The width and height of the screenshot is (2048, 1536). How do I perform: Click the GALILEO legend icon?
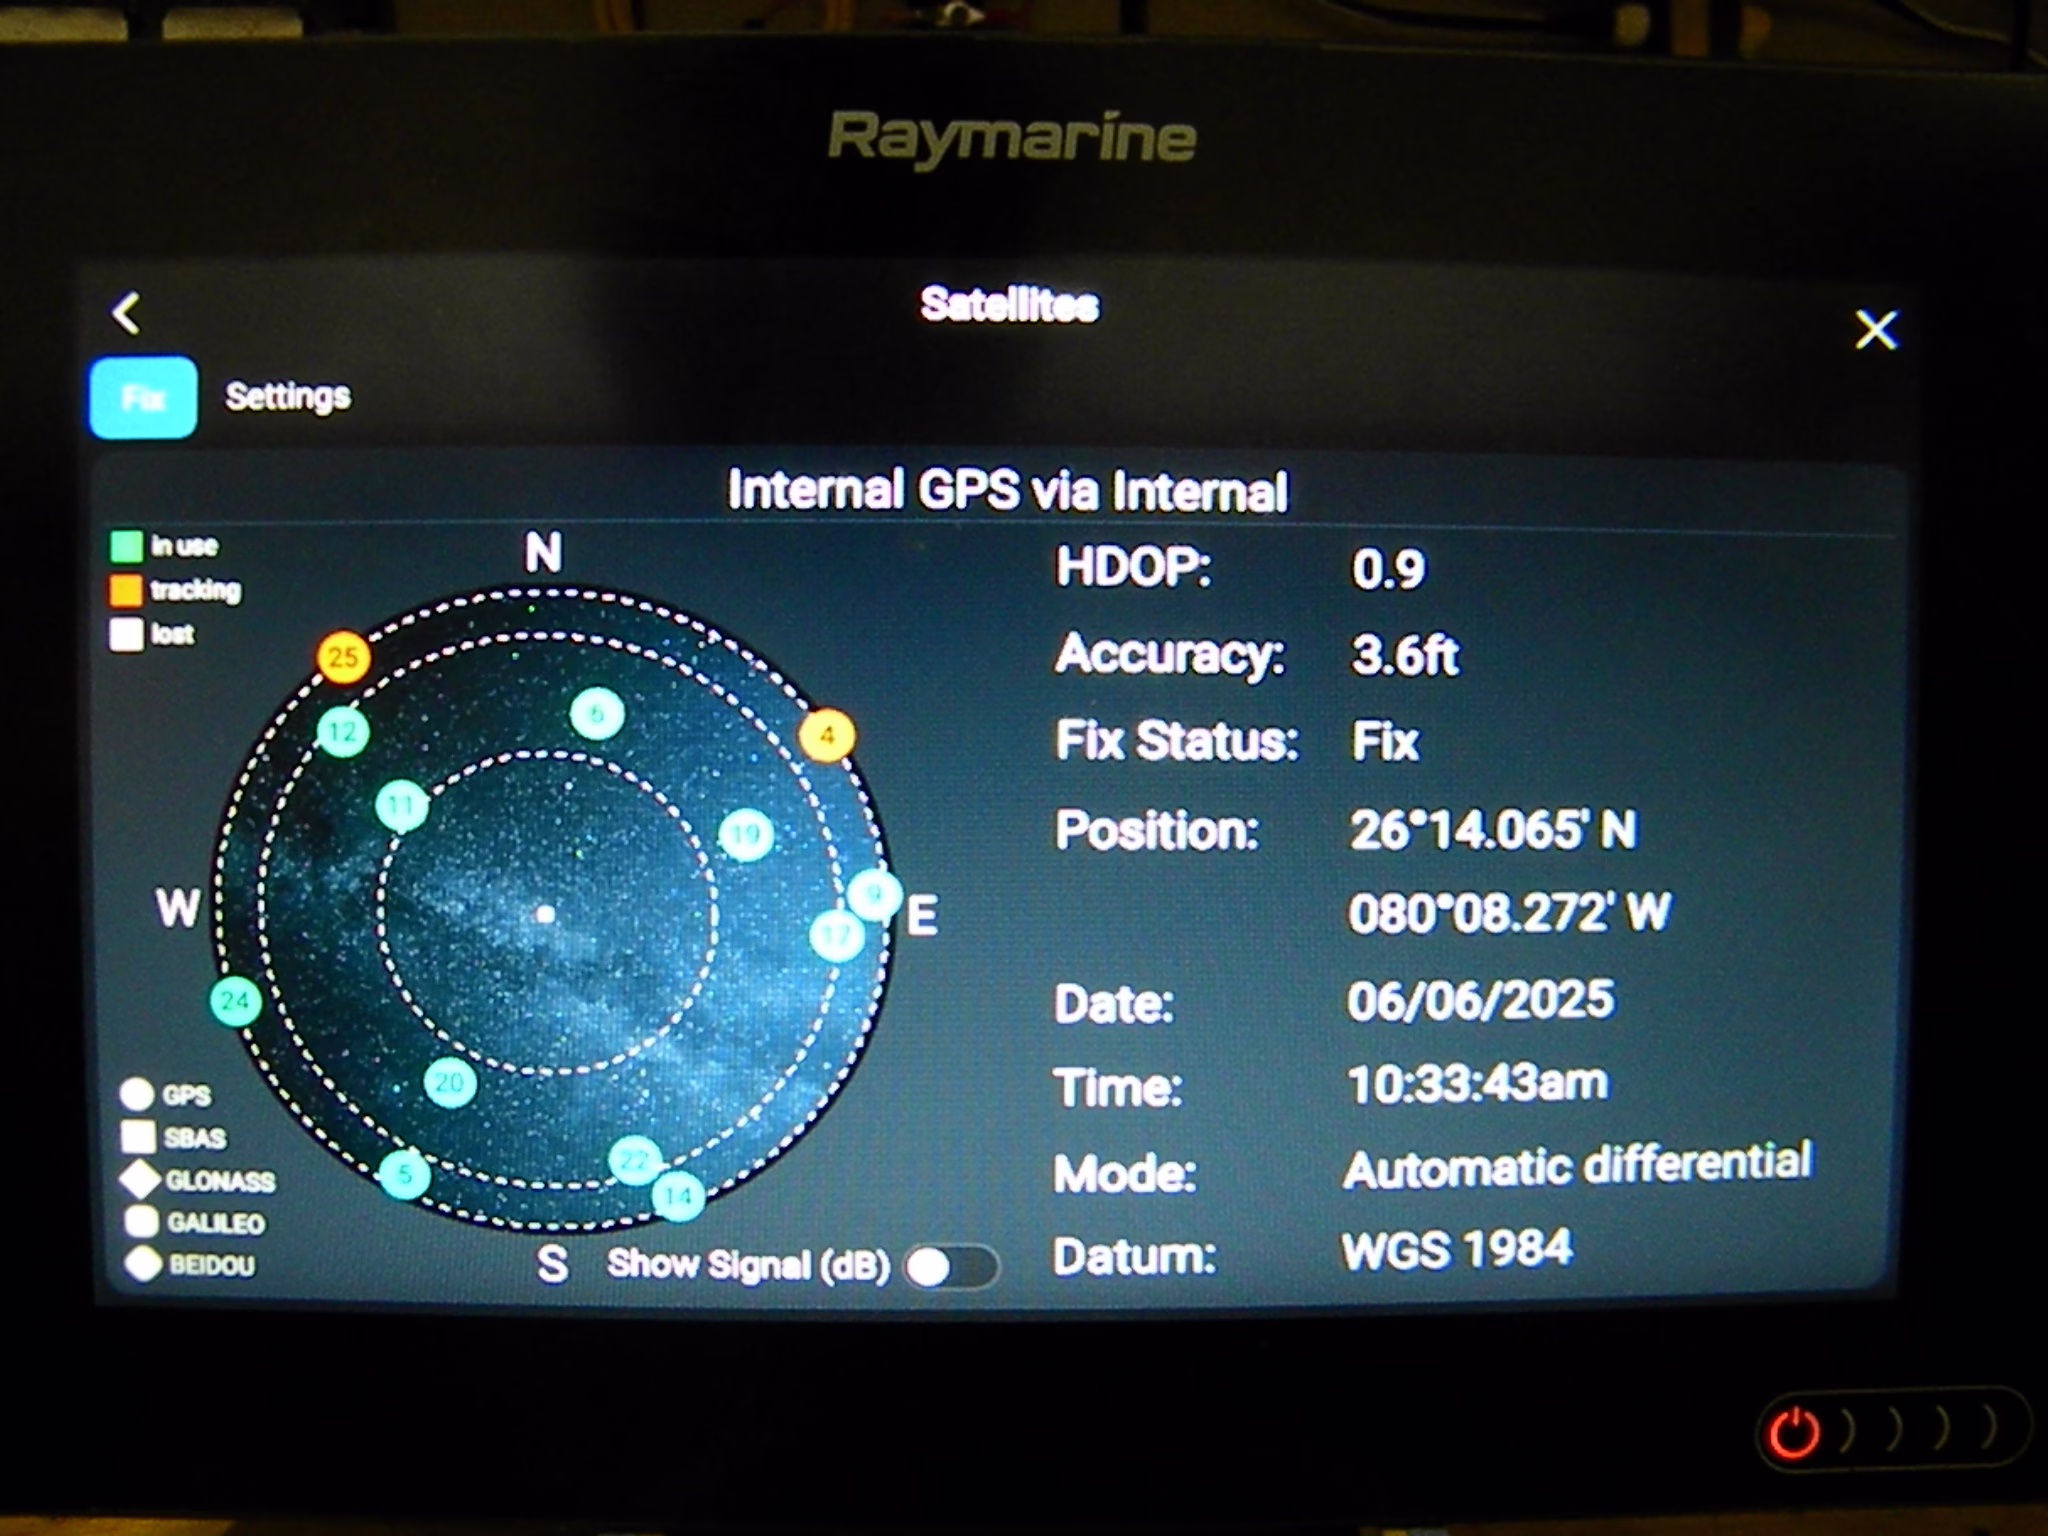click(141, 1222)
